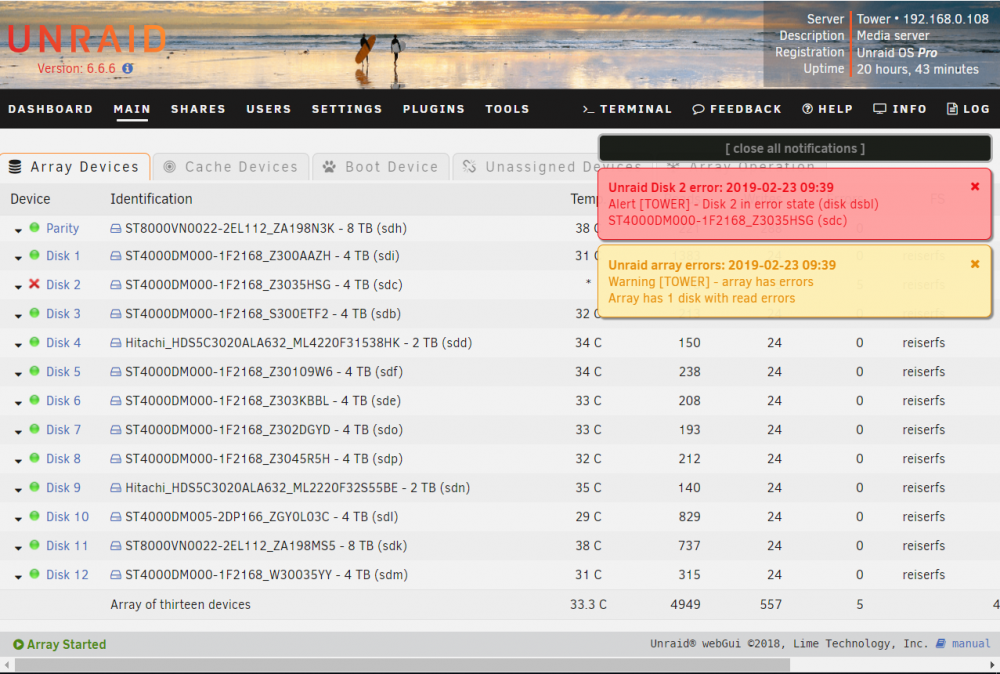The height and width of the screenshot is (674, 1000).
Task: Select the Array Devices tab
Action: click(x=75, y=167)
